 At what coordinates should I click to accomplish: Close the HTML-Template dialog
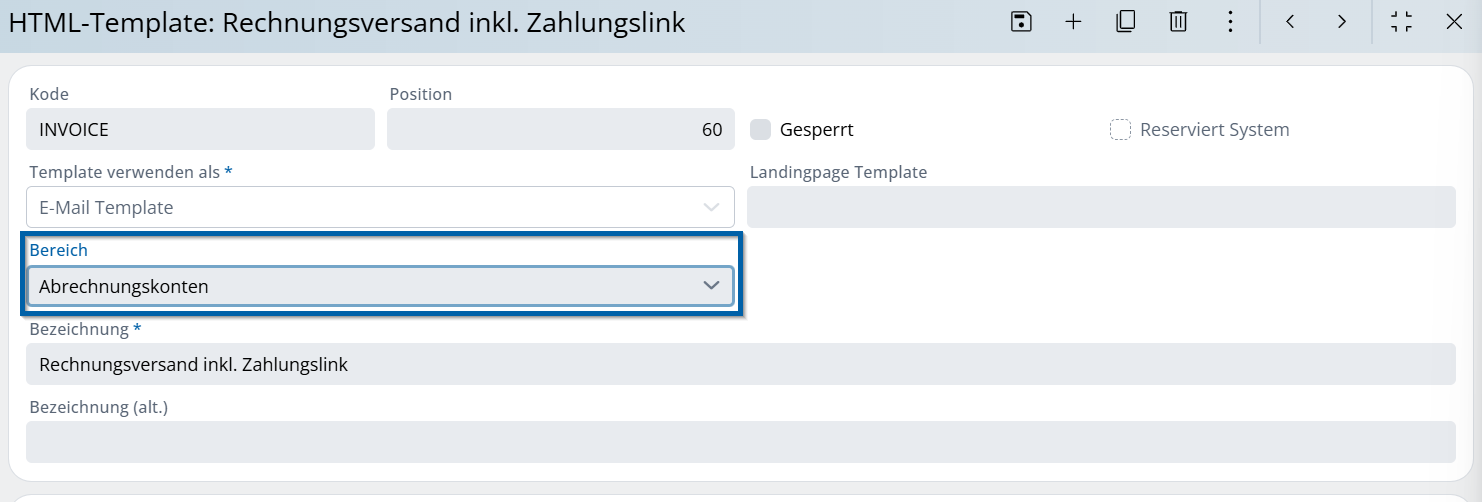pos(1454,22)
